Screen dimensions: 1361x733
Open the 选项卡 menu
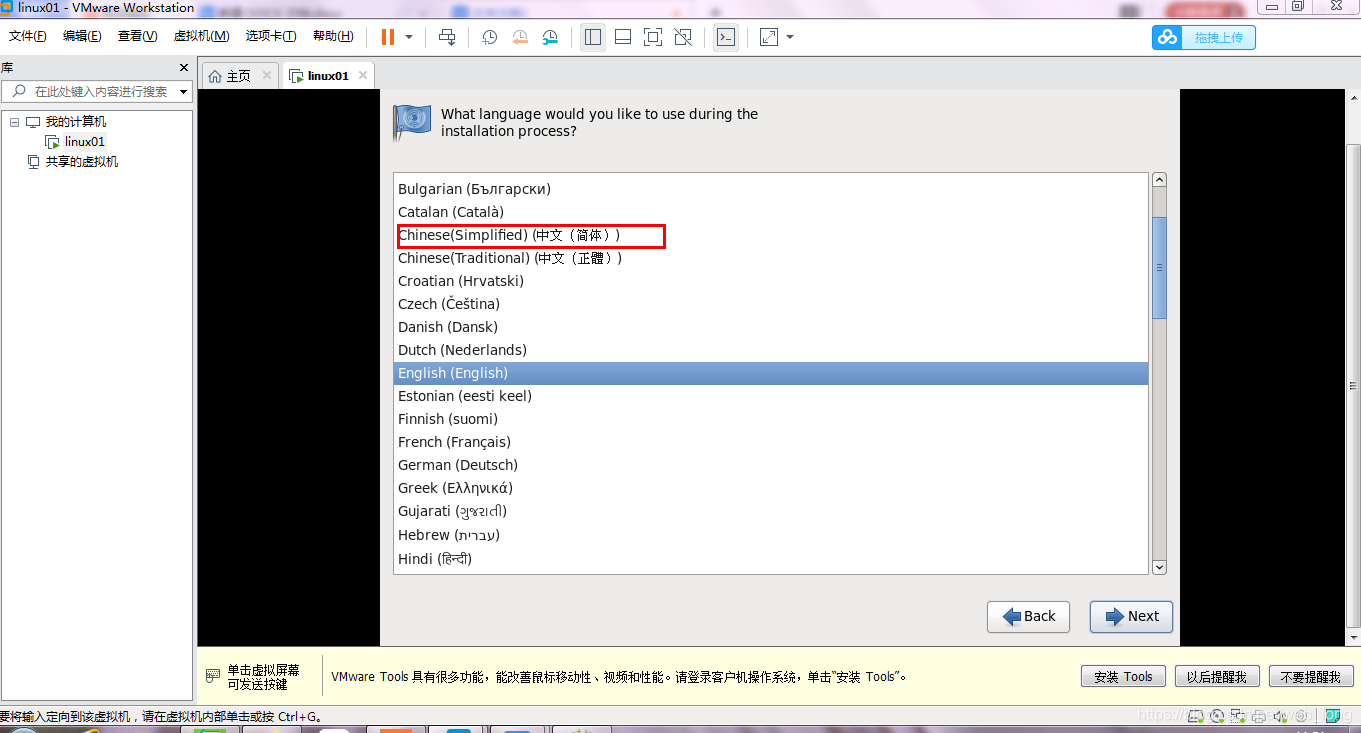pos(271,36)
